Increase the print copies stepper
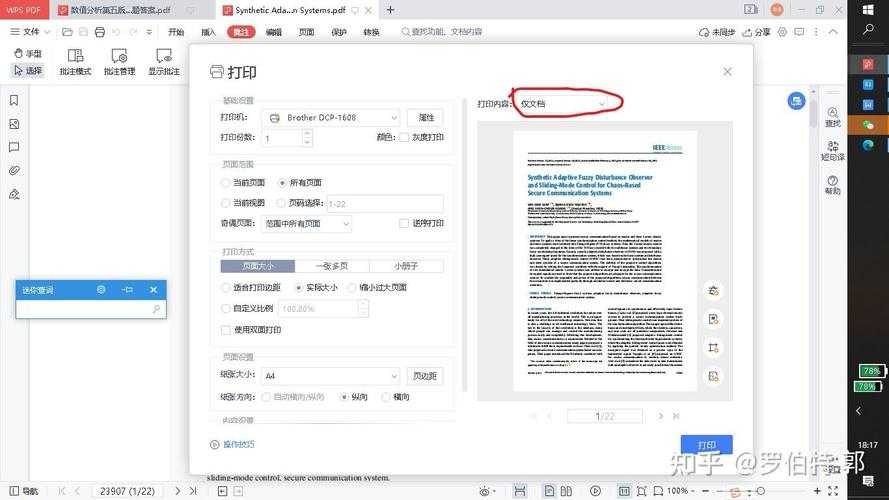Image resolution: width=889 pixels, height=500 pixels. coord(307,133)
